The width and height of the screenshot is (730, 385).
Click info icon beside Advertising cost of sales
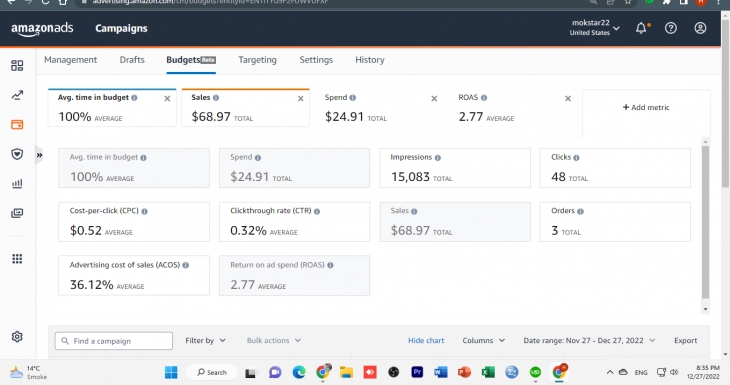coord(186,265)
